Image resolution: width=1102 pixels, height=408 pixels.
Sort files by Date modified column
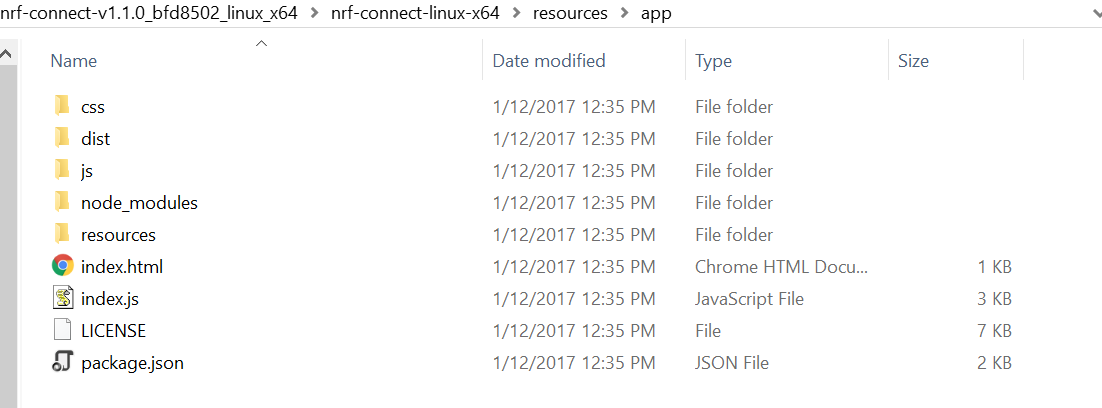point(549,61)
